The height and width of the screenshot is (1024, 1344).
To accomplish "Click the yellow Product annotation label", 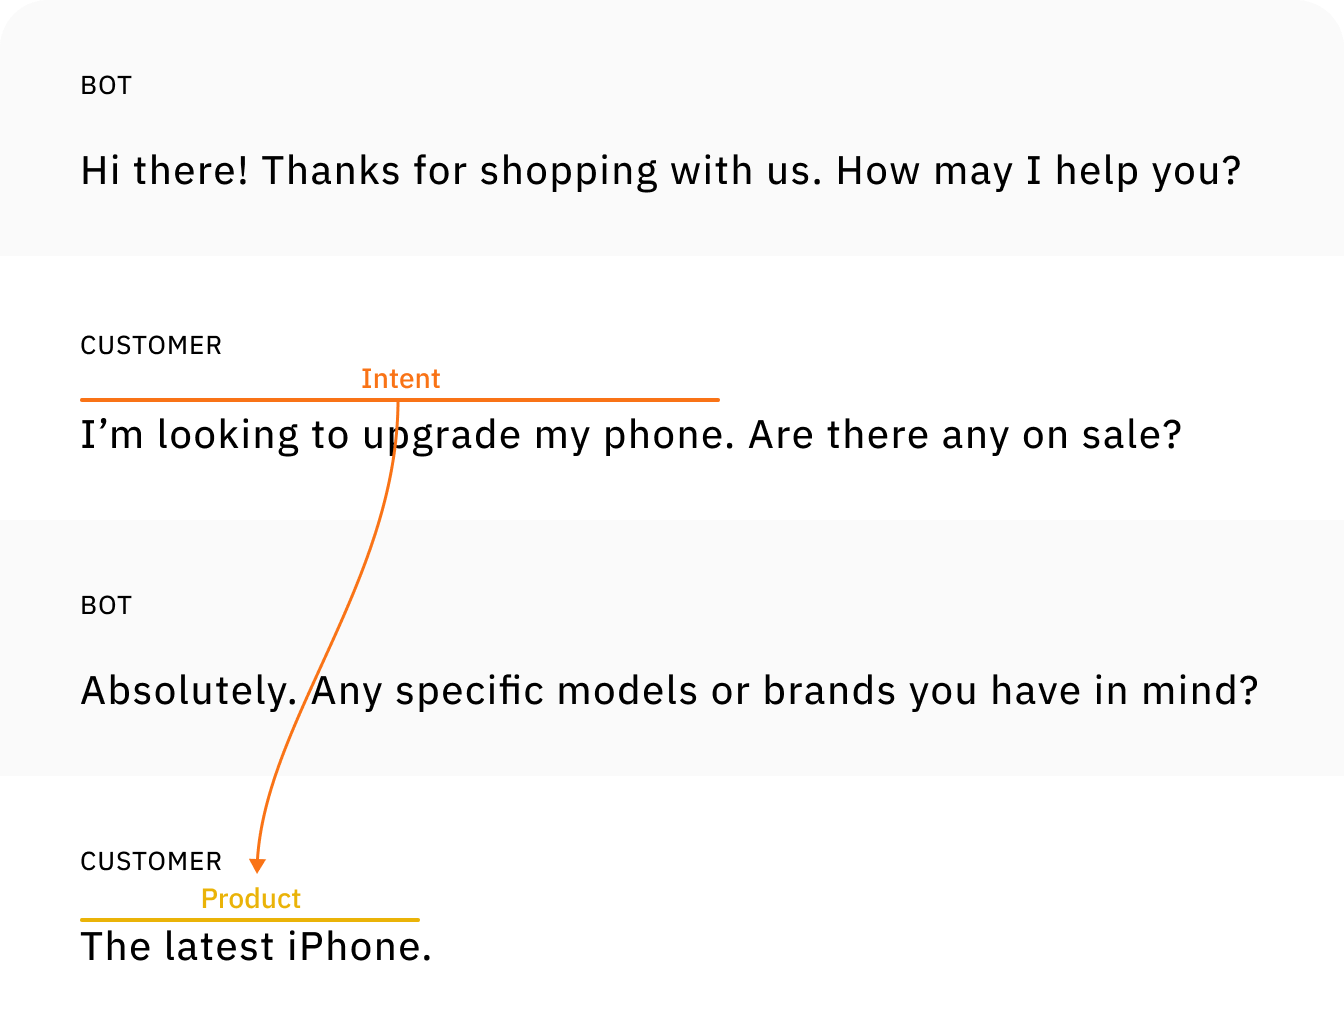I will [x=251, y=899].
